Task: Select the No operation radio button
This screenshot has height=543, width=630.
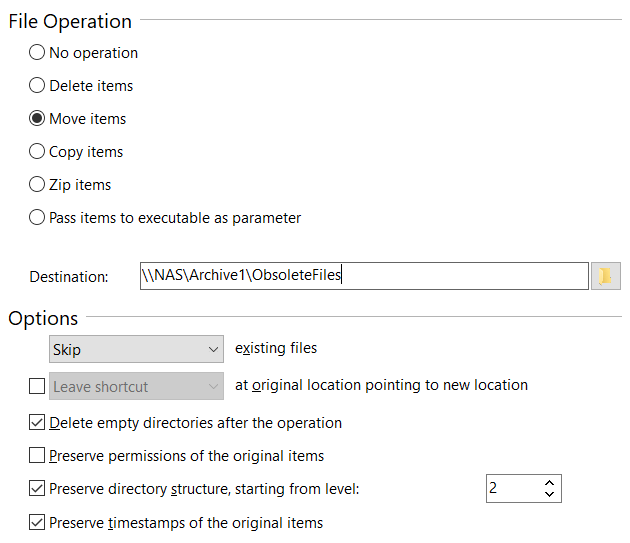Action: point(37,53)
